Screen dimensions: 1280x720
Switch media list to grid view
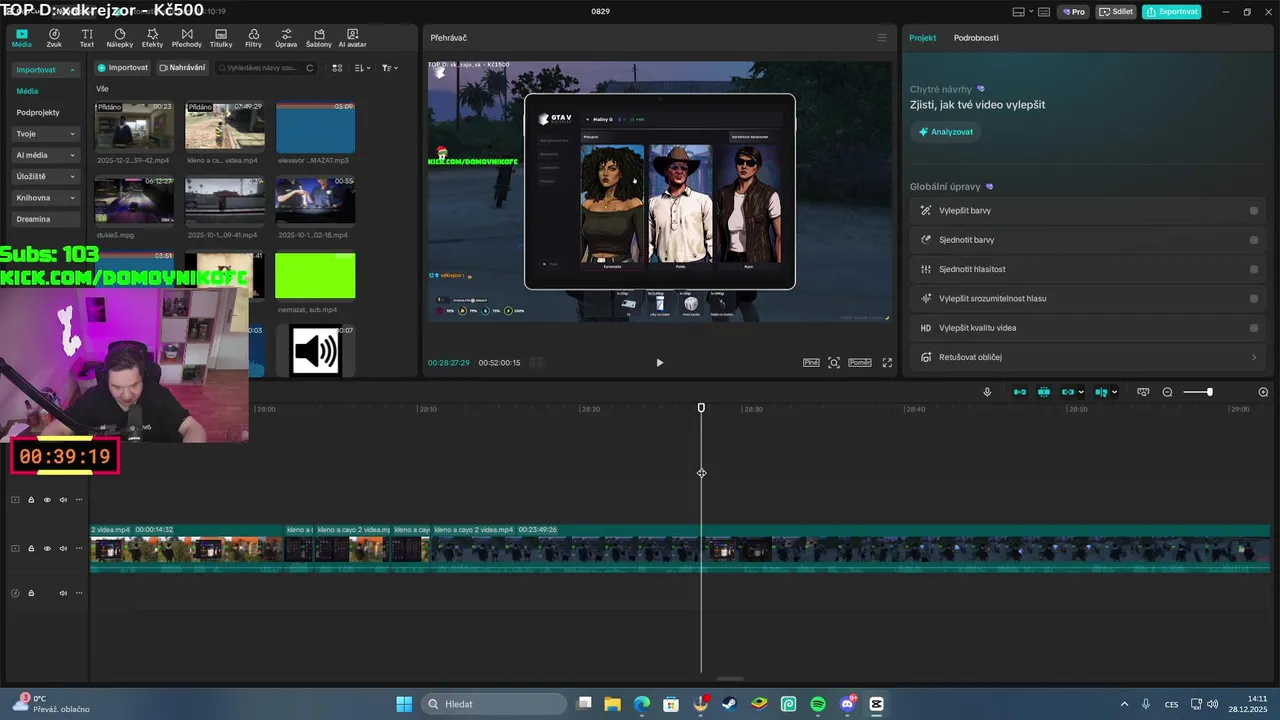pyautogui.click(x=337, y=68)
